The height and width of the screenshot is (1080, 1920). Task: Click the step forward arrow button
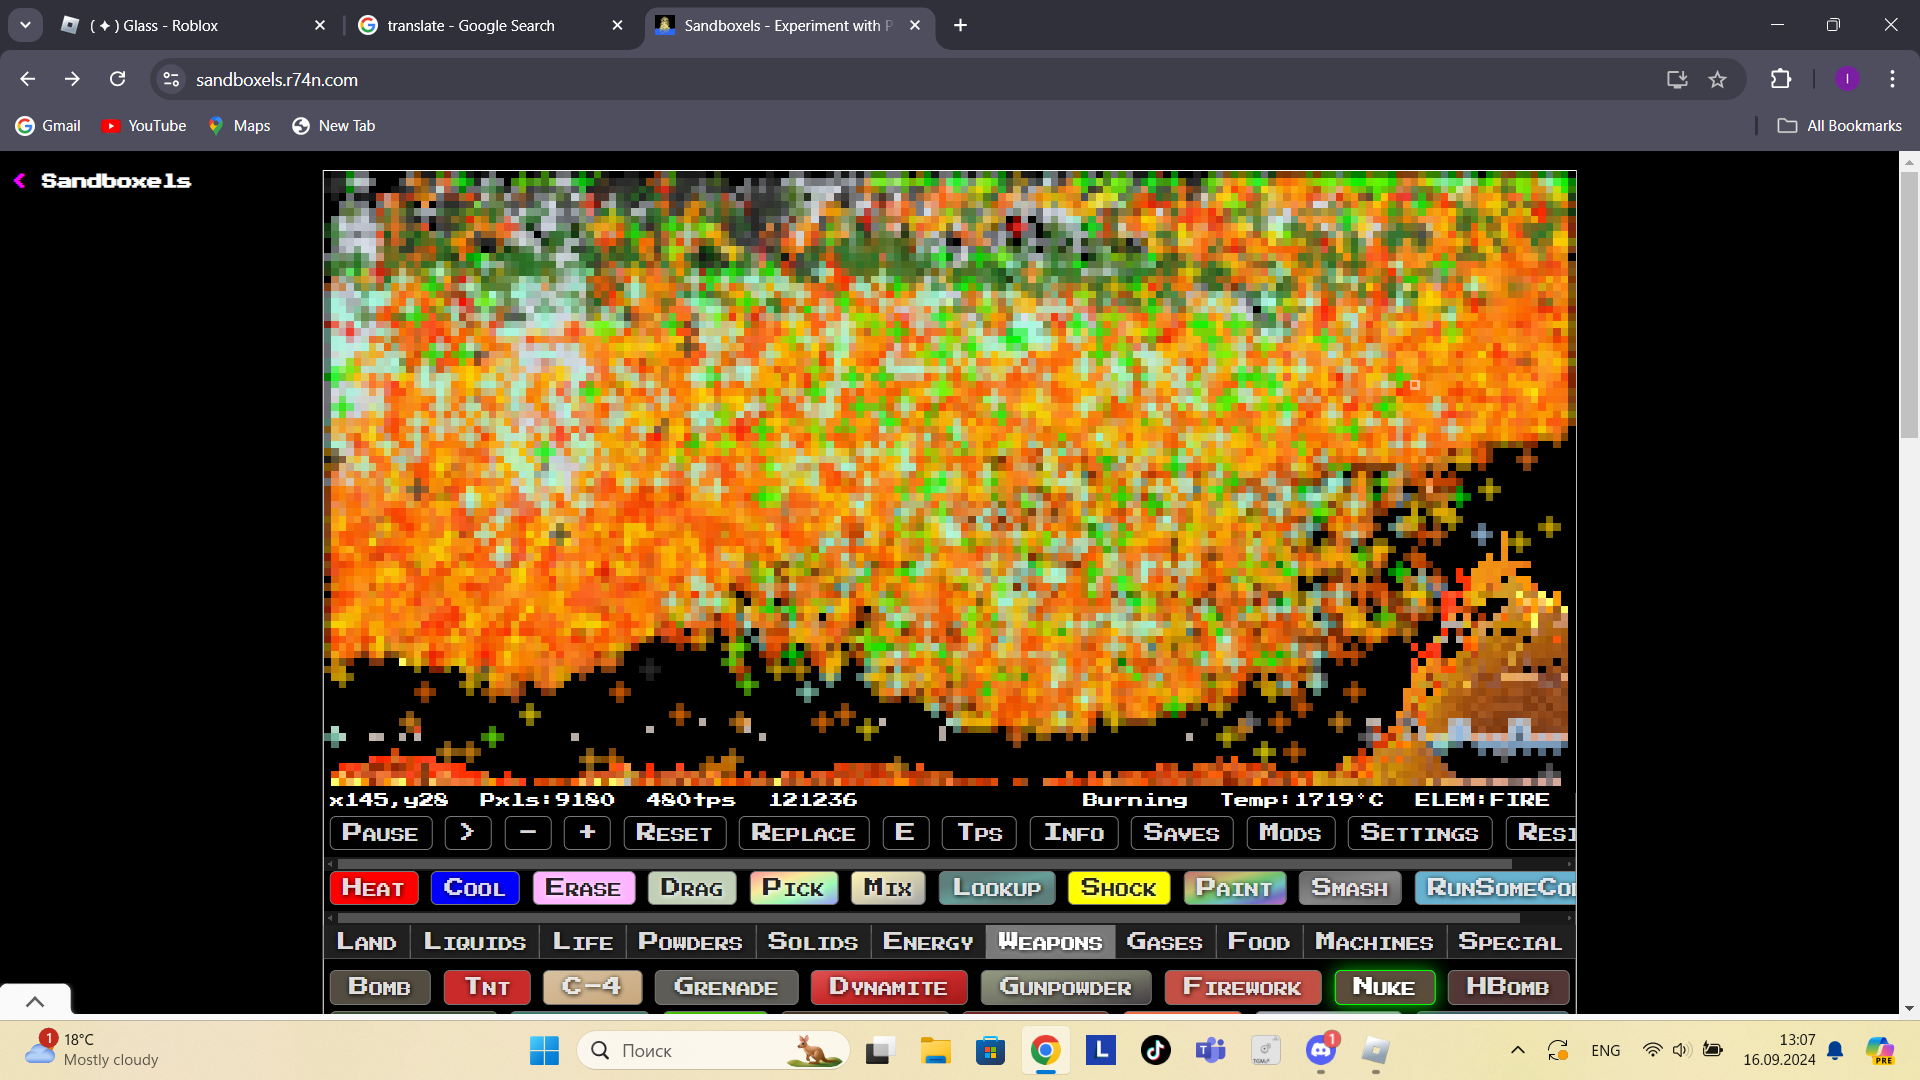click(467, 833)
